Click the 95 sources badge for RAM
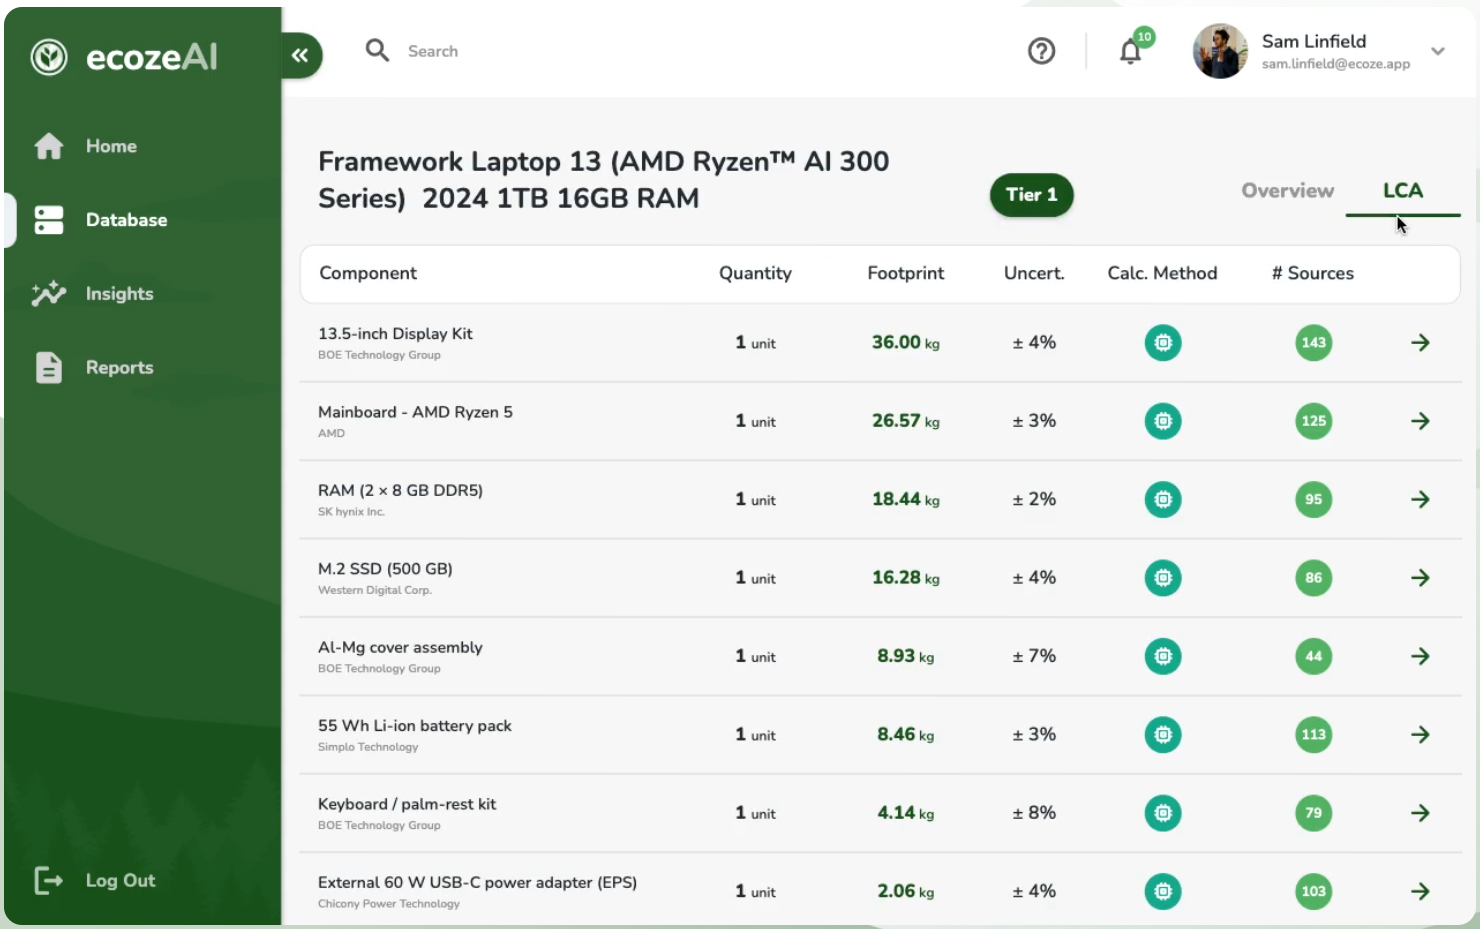 [x=1313, y=500]
